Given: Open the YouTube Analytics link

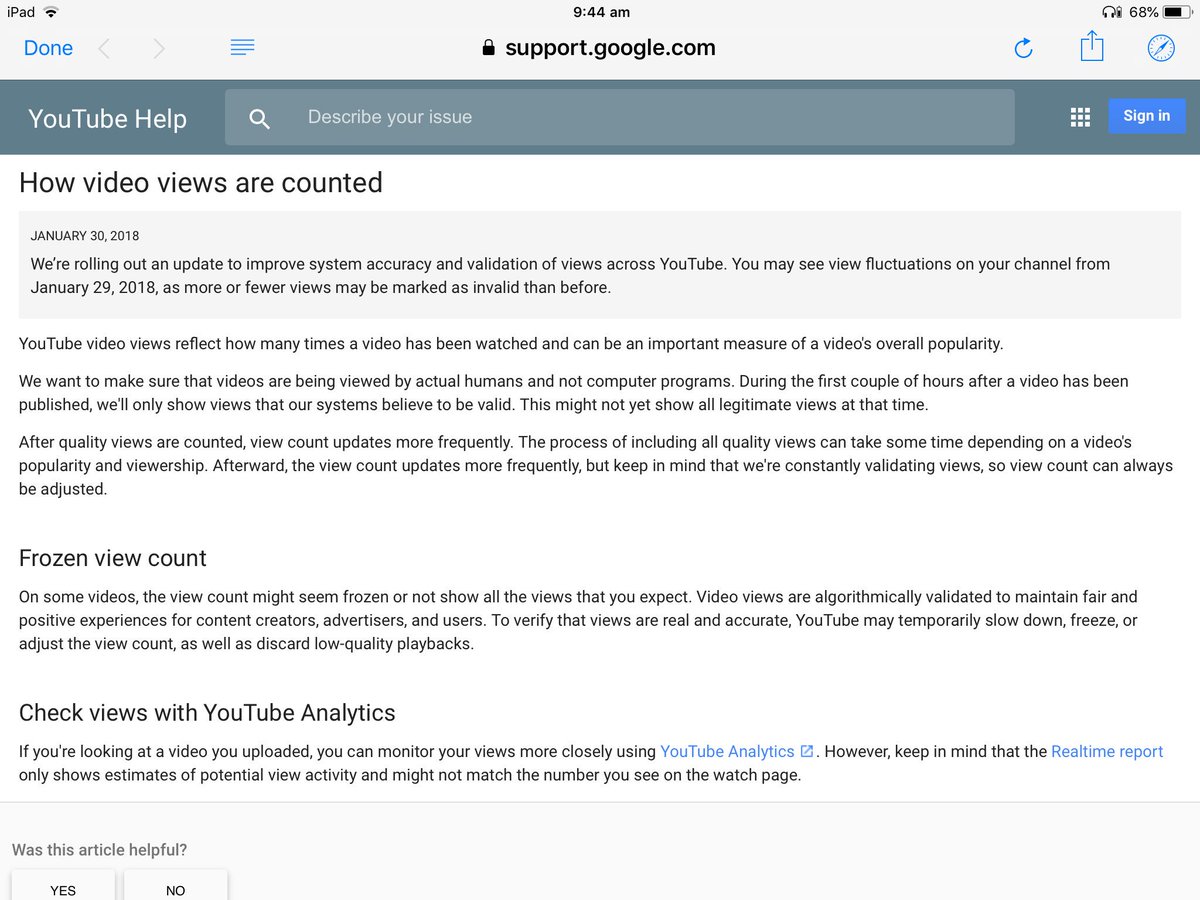Looking at the screenshot, I should click(737, 751).
